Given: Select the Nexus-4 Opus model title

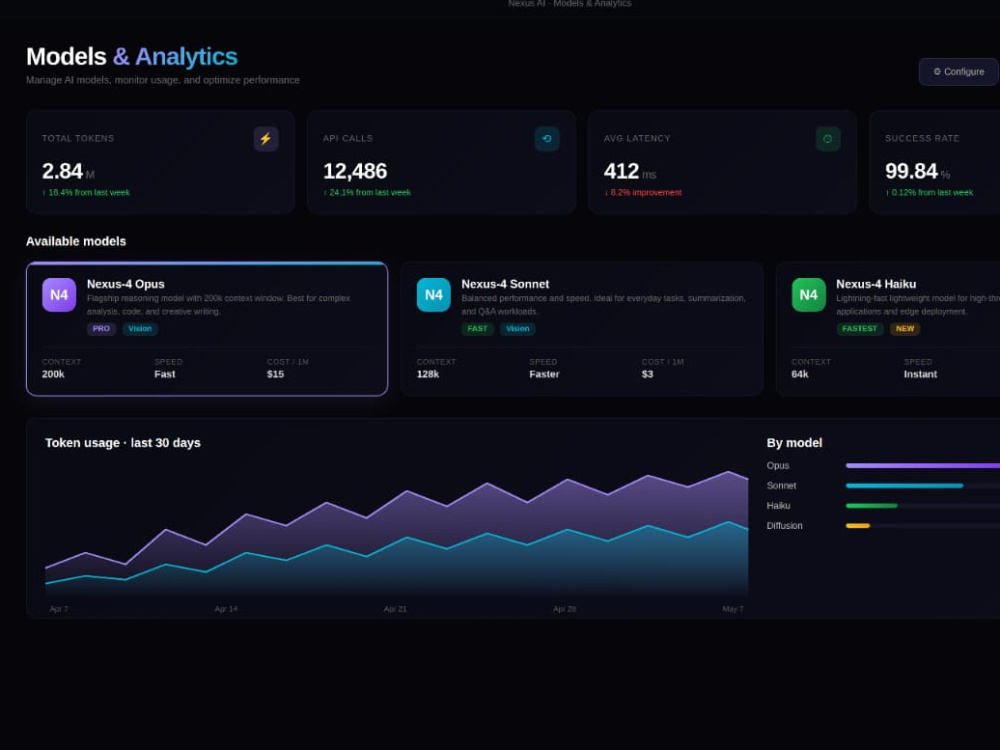Looking at the screenshot, I should click(126, 284).
